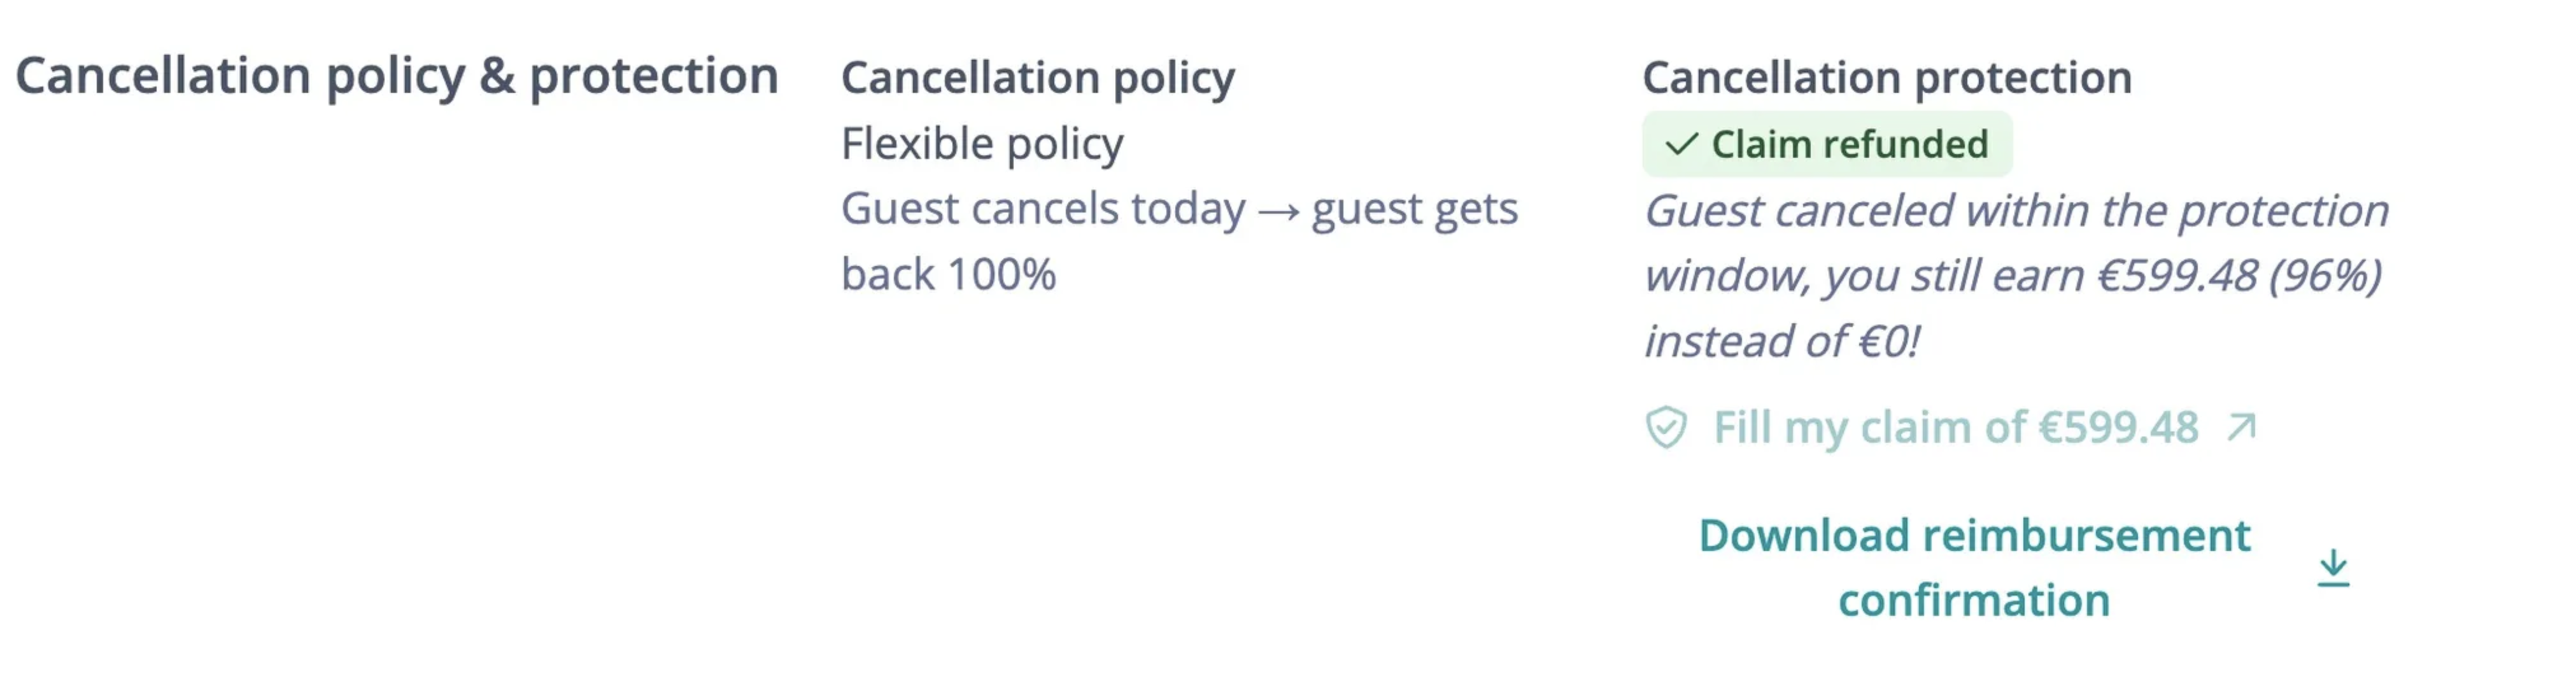
Task: Select the Cancellation protection subheading
Action: point(1887,78)
